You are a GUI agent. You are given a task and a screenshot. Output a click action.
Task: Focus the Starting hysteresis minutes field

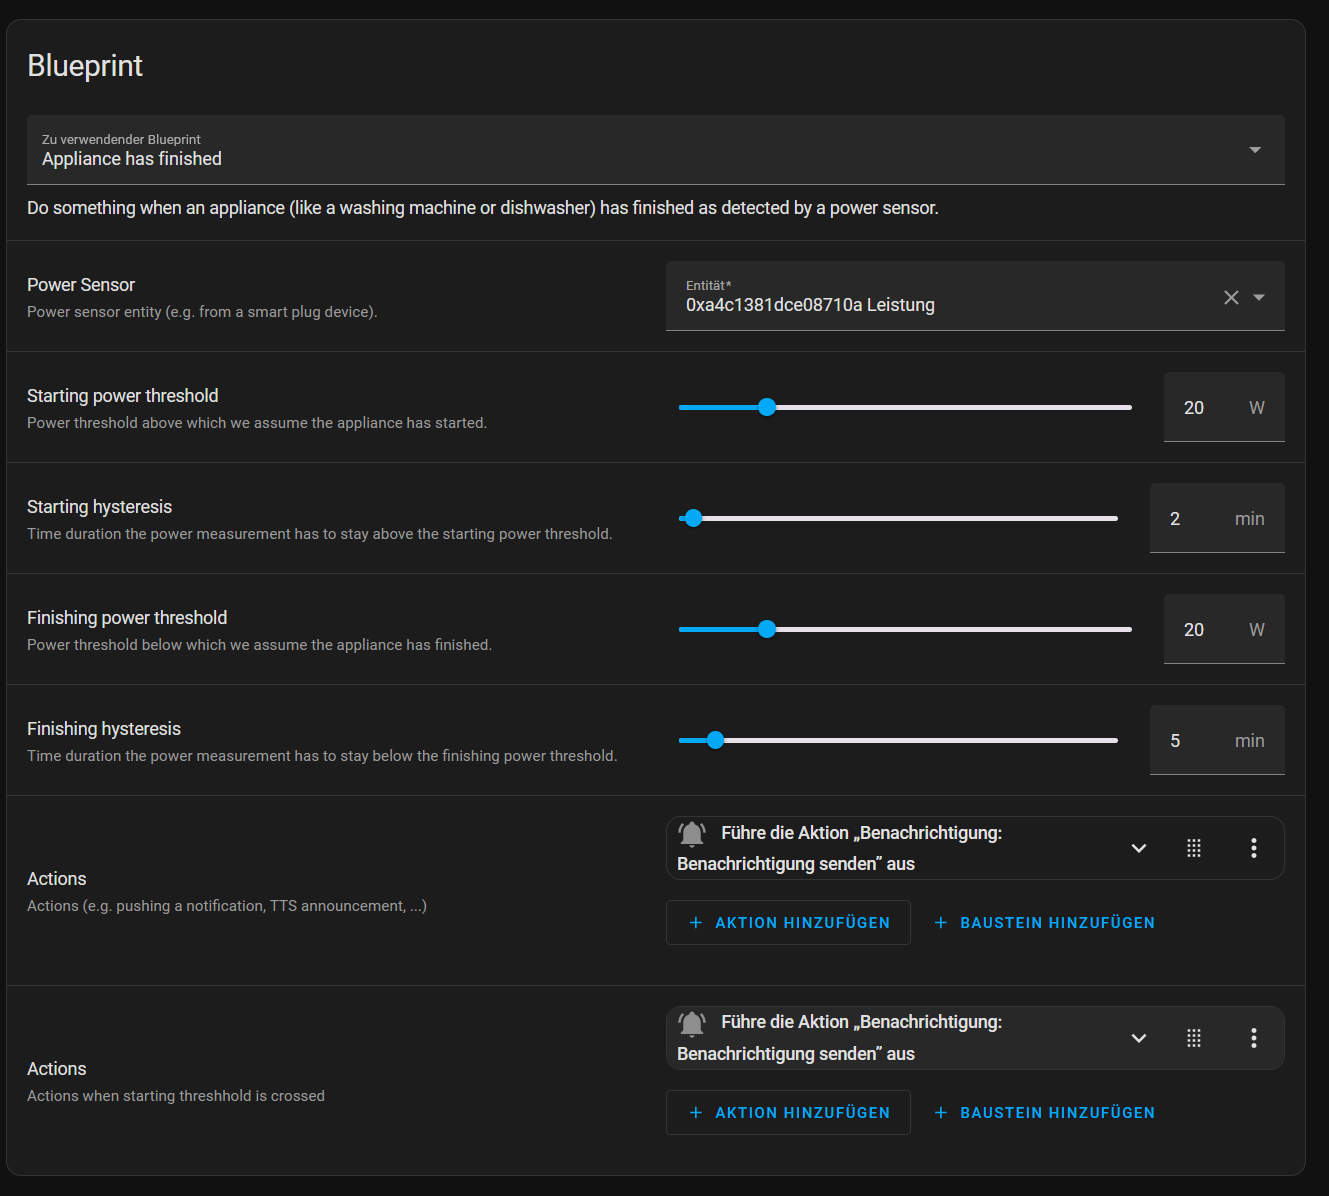(1217, 518)
